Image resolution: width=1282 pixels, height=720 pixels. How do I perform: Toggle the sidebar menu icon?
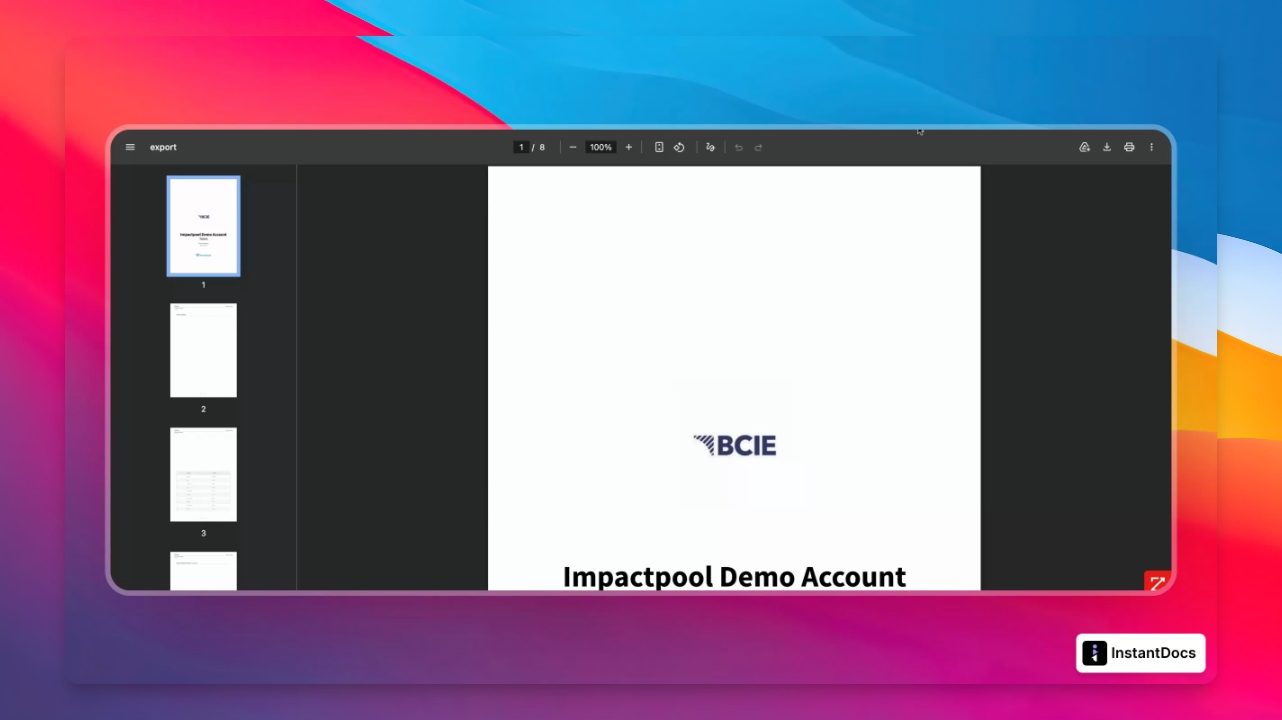[130, 147]
